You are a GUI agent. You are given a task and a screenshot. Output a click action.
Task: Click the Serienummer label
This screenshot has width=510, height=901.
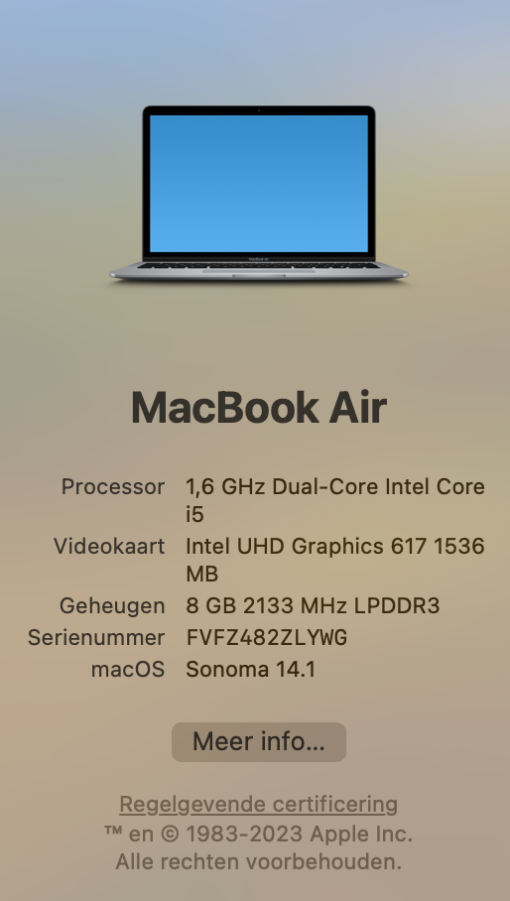96,638
